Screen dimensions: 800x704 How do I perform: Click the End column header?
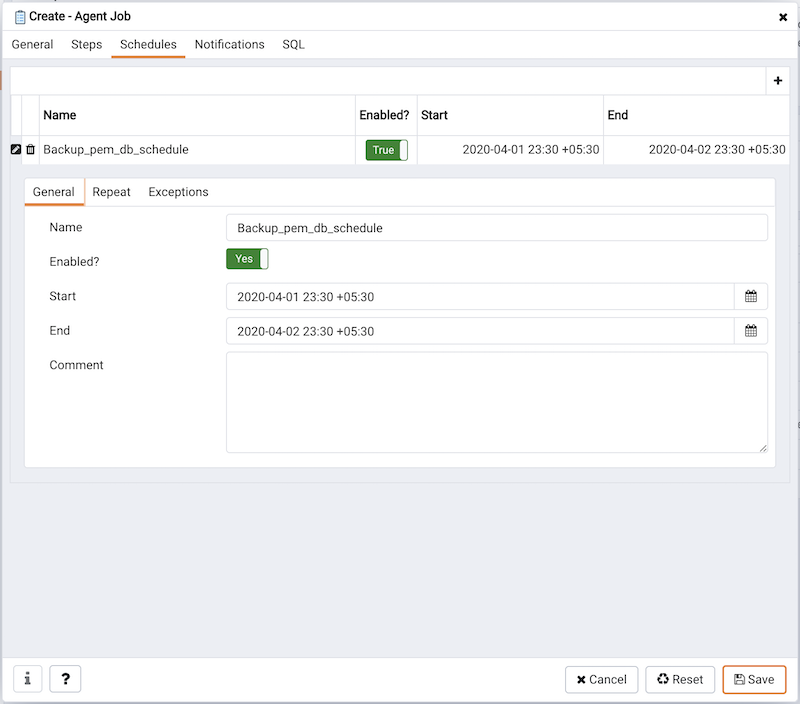696,115
